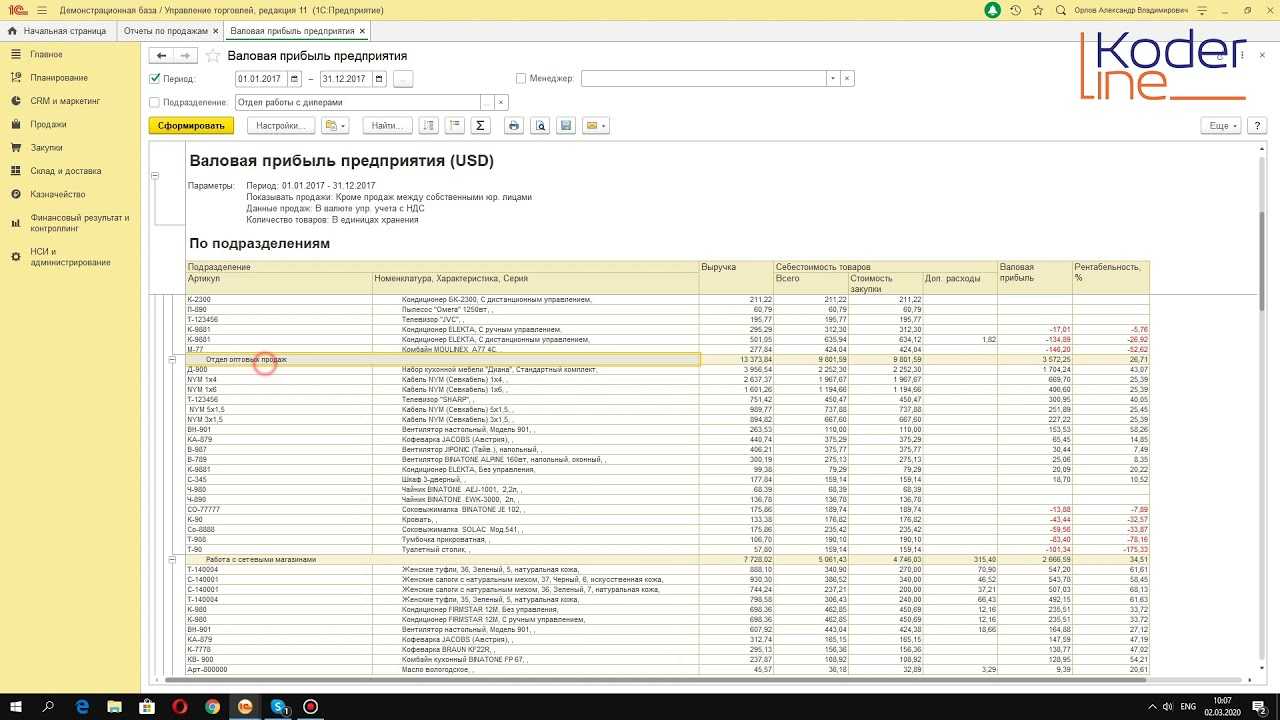This screenshot has height=720, width=1280.
Task: Click the Sigma sum icon
Action: point(480,126)
